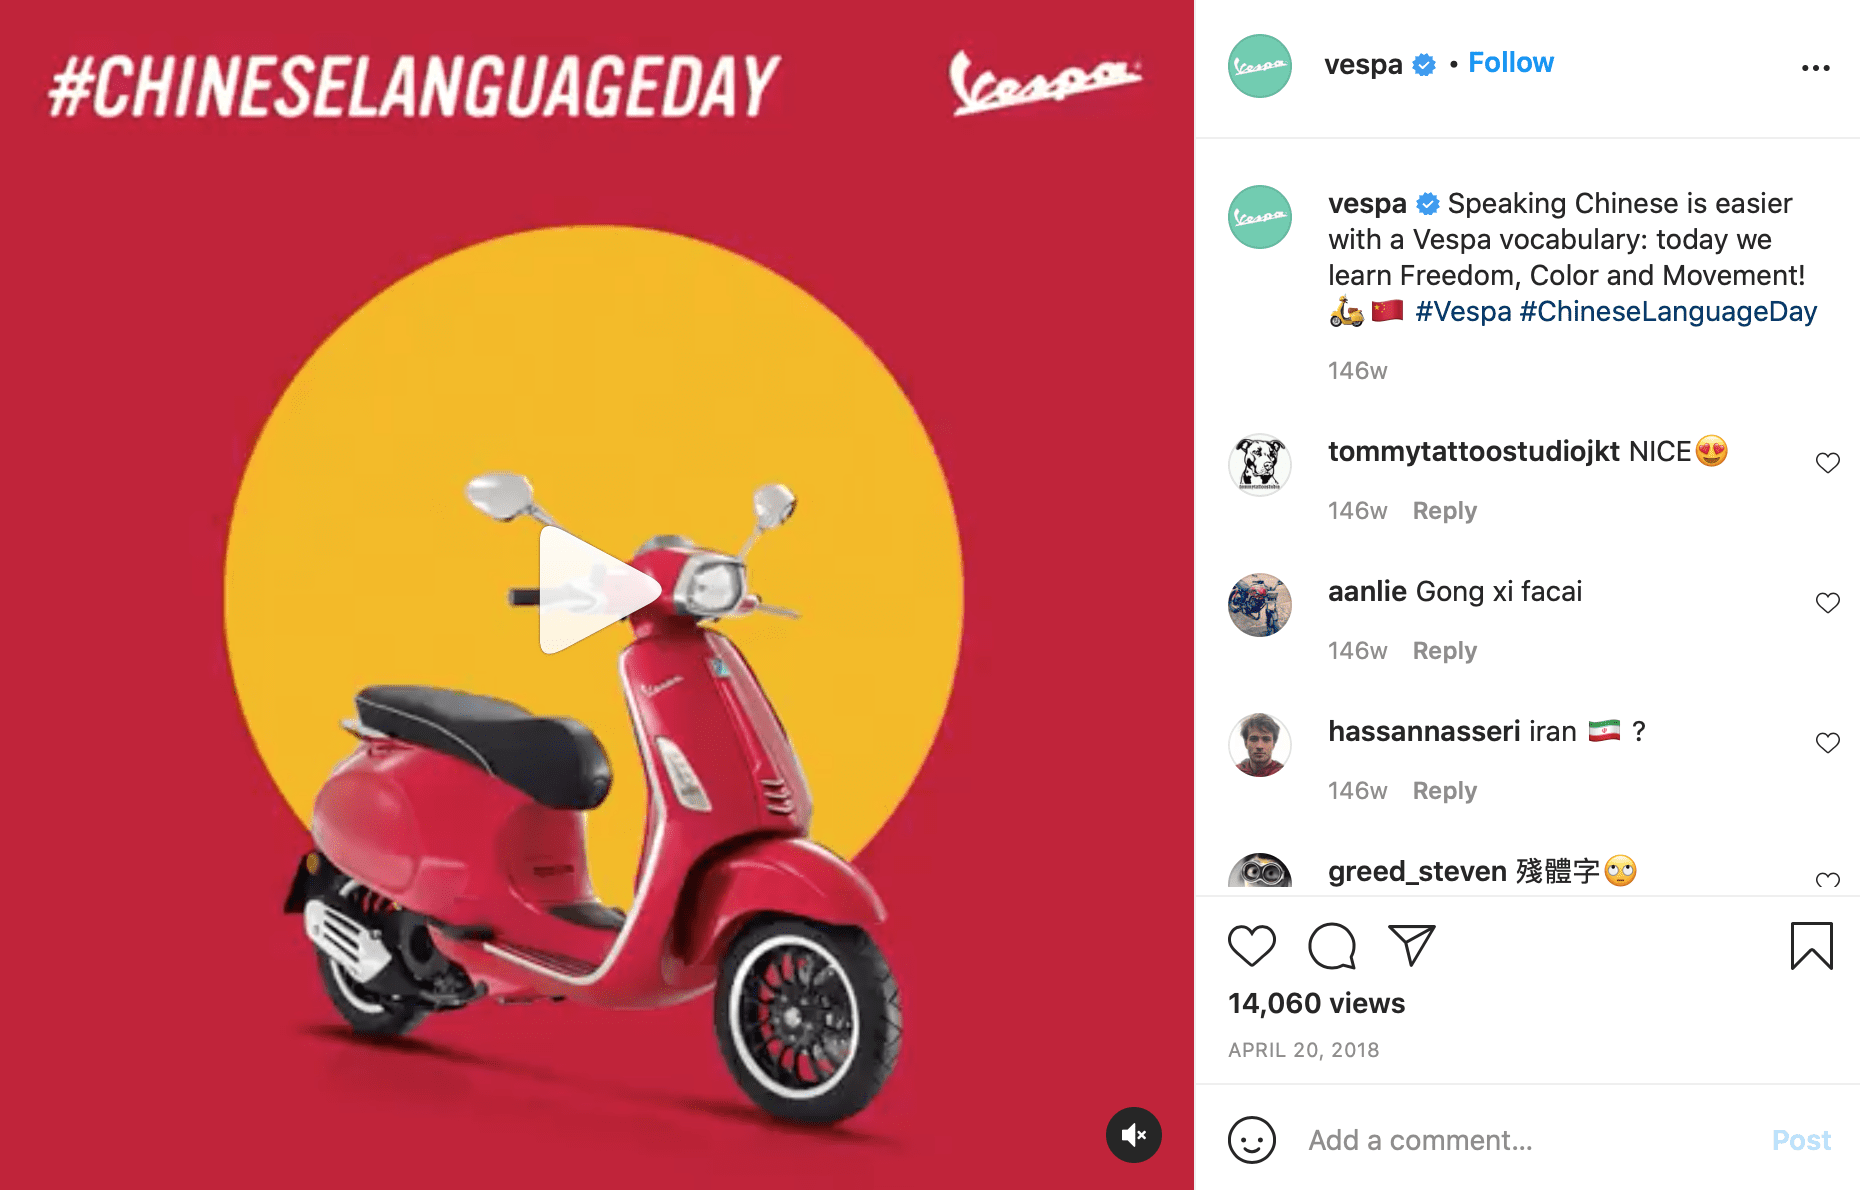The image size is (1860, 1190).
Task: Open the #Vespa hashtag link
Action: point(1463,312)
